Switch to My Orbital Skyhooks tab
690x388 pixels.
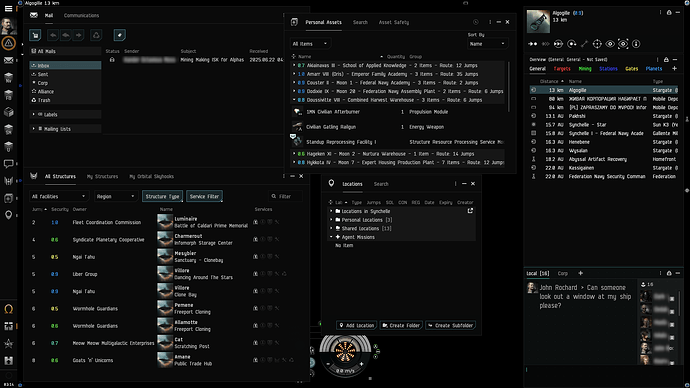[151, 176]
